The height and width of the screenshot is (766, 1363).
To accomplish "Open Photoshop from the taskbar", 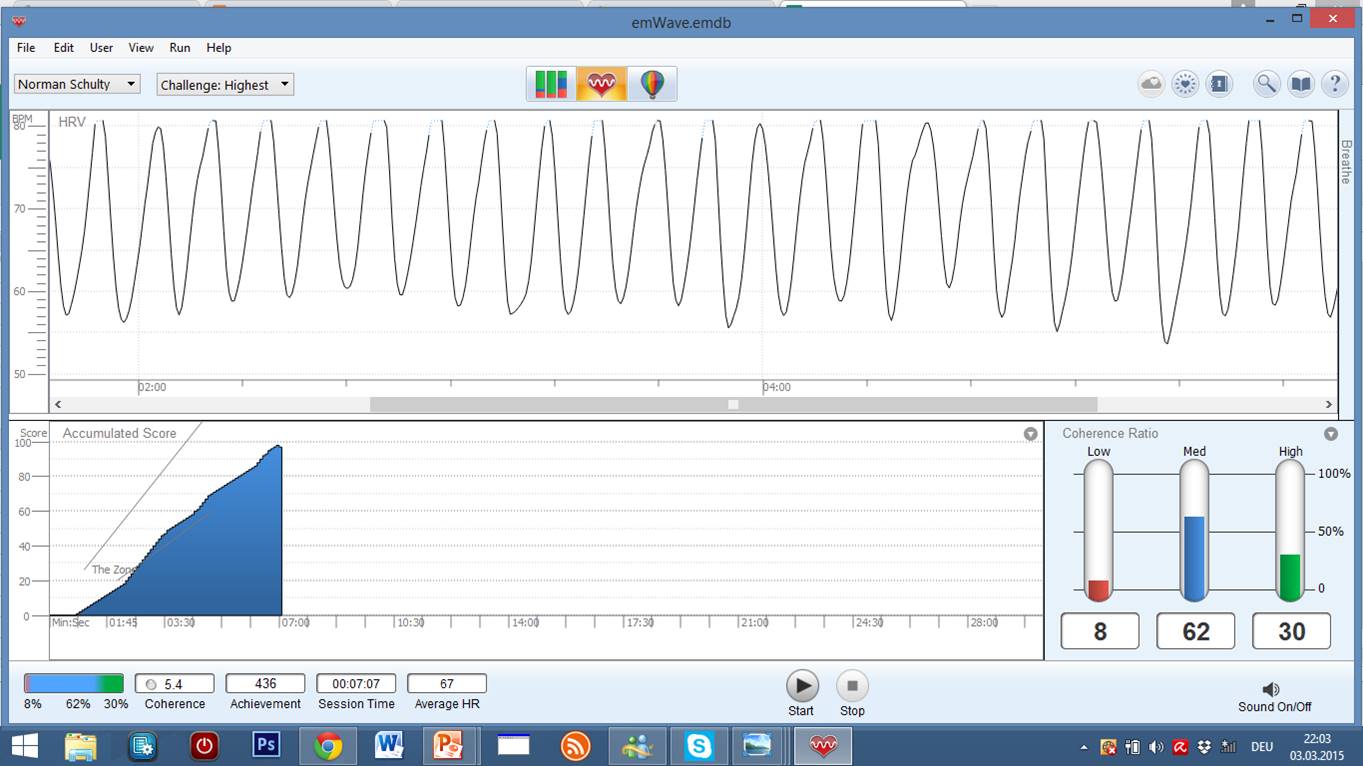I will [x=266, y=746].
